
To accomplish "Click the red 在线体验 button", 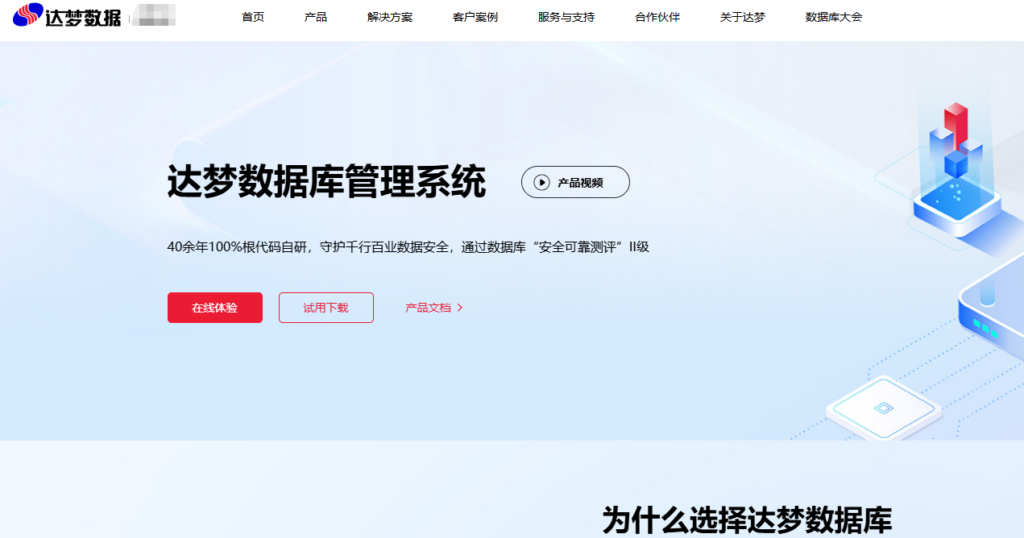I will click(215, 308).
